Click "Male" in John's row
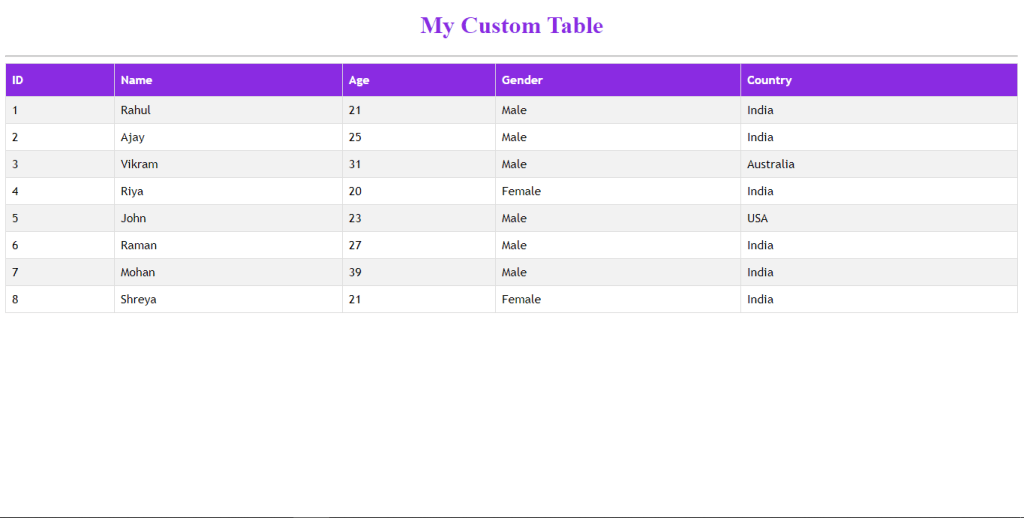 618,218
